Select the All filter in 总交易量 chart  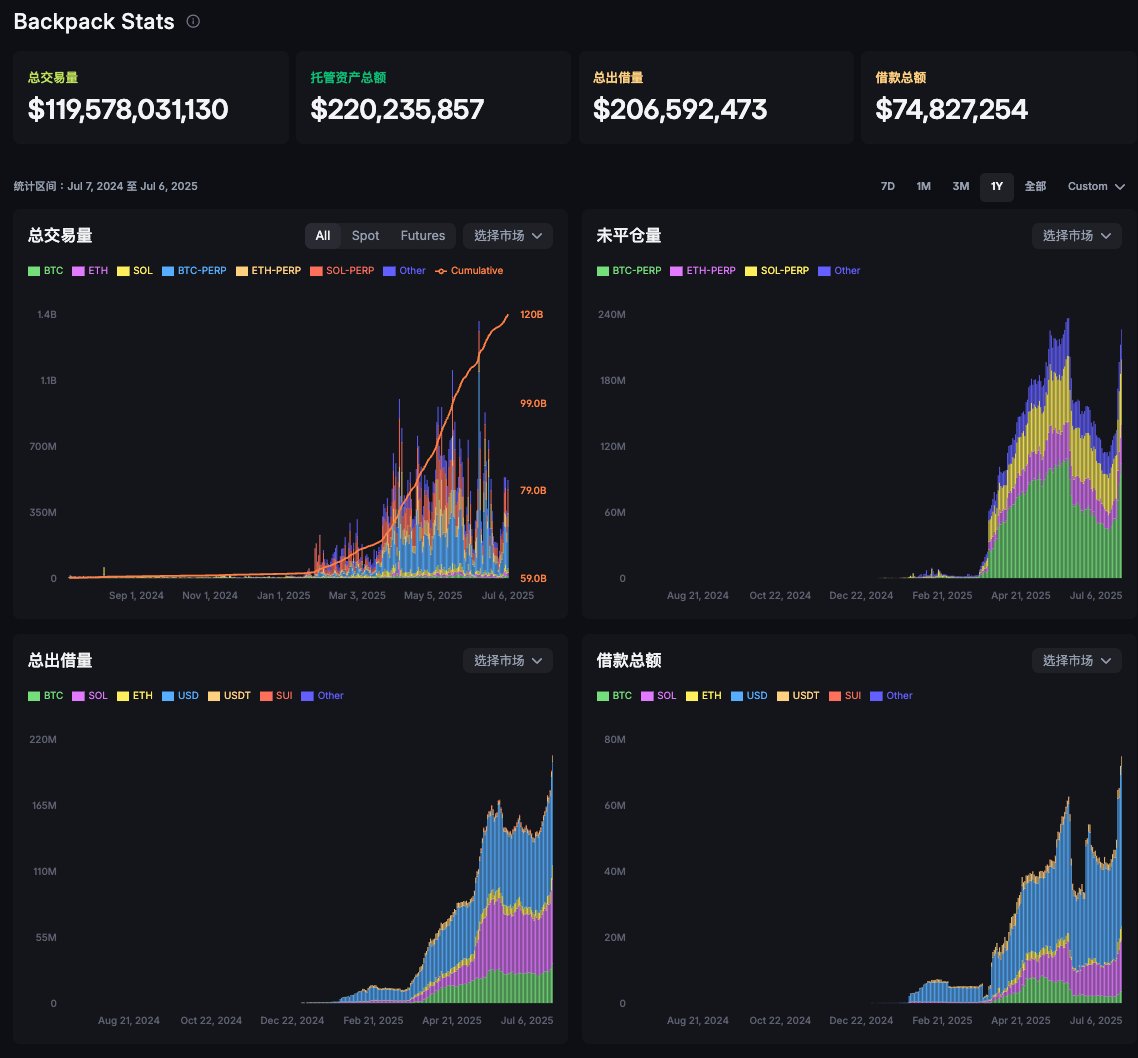point(323,236)
